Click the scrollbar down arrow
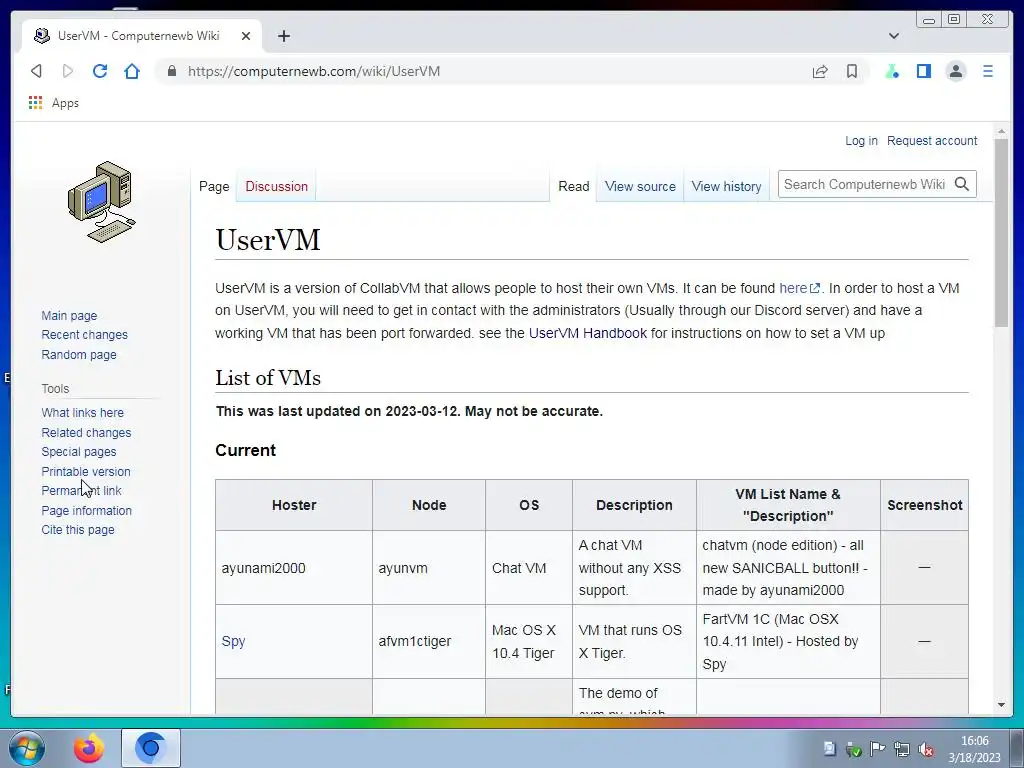Viewport: 1024px width, 768px height. click(x=1001, y=705)
